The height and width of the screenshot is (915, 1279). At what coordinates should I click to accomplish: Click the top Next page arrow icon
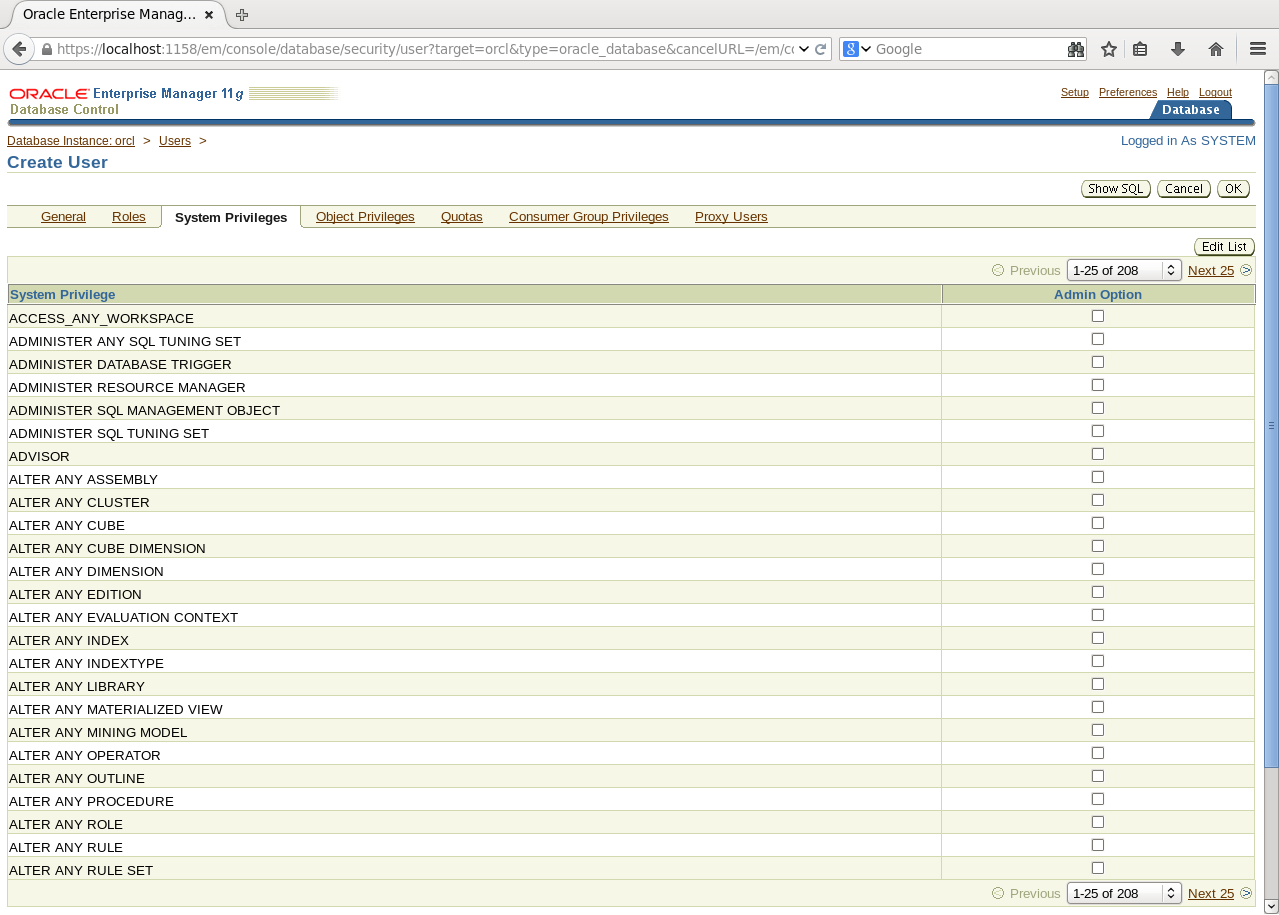(1246, 270)
